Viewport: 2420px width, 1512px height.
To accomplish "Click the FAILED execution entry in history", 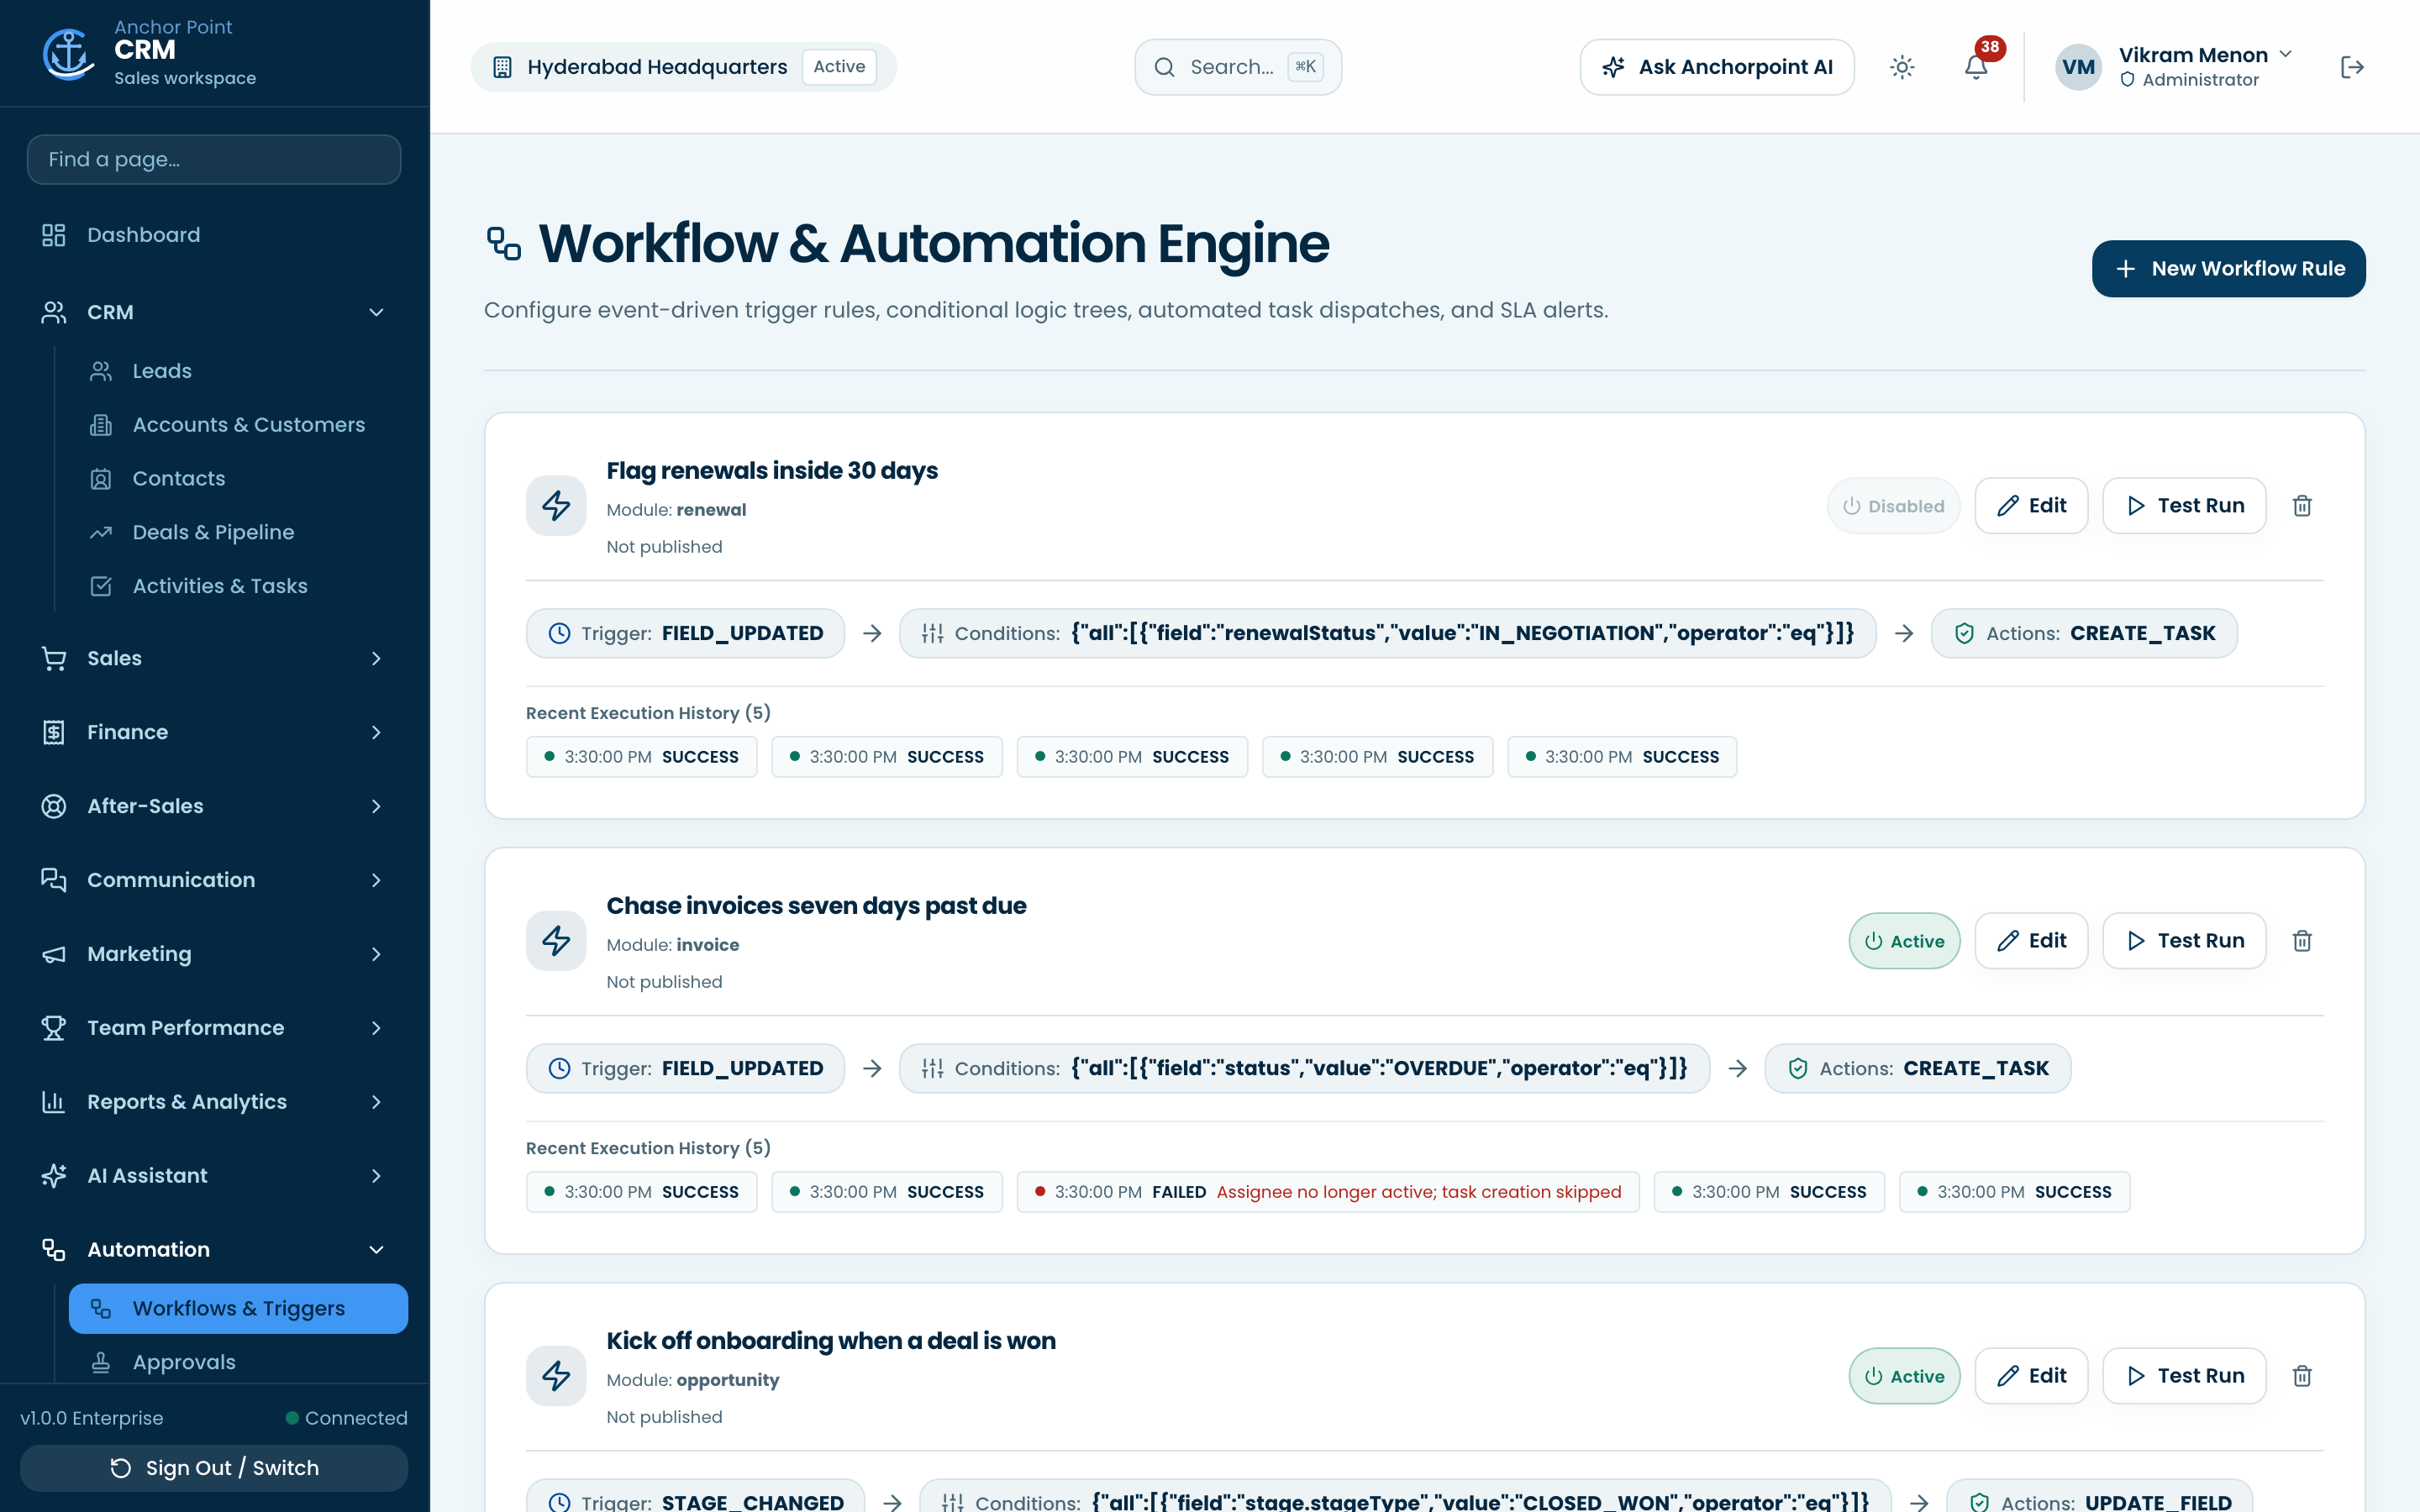I will [1328, 1192].
